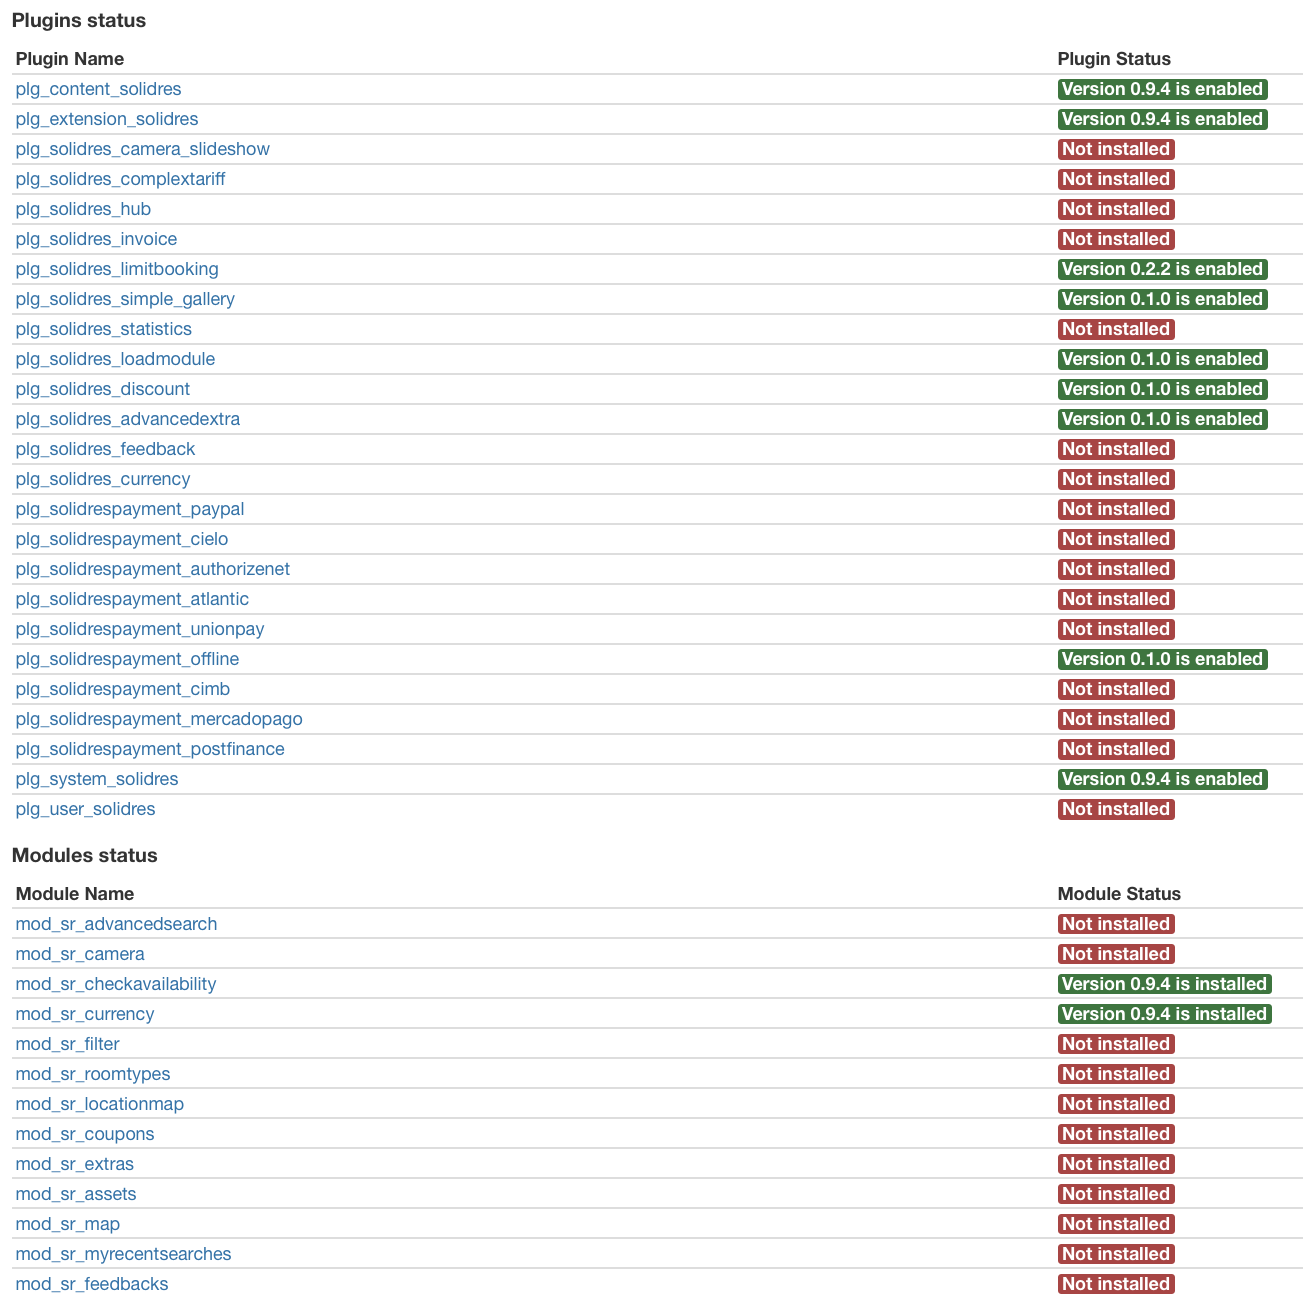This screenshot has width=1303, height=1312.
Task: Click the mod_sr_feedbacks module link
Action: click(92, 1284)
